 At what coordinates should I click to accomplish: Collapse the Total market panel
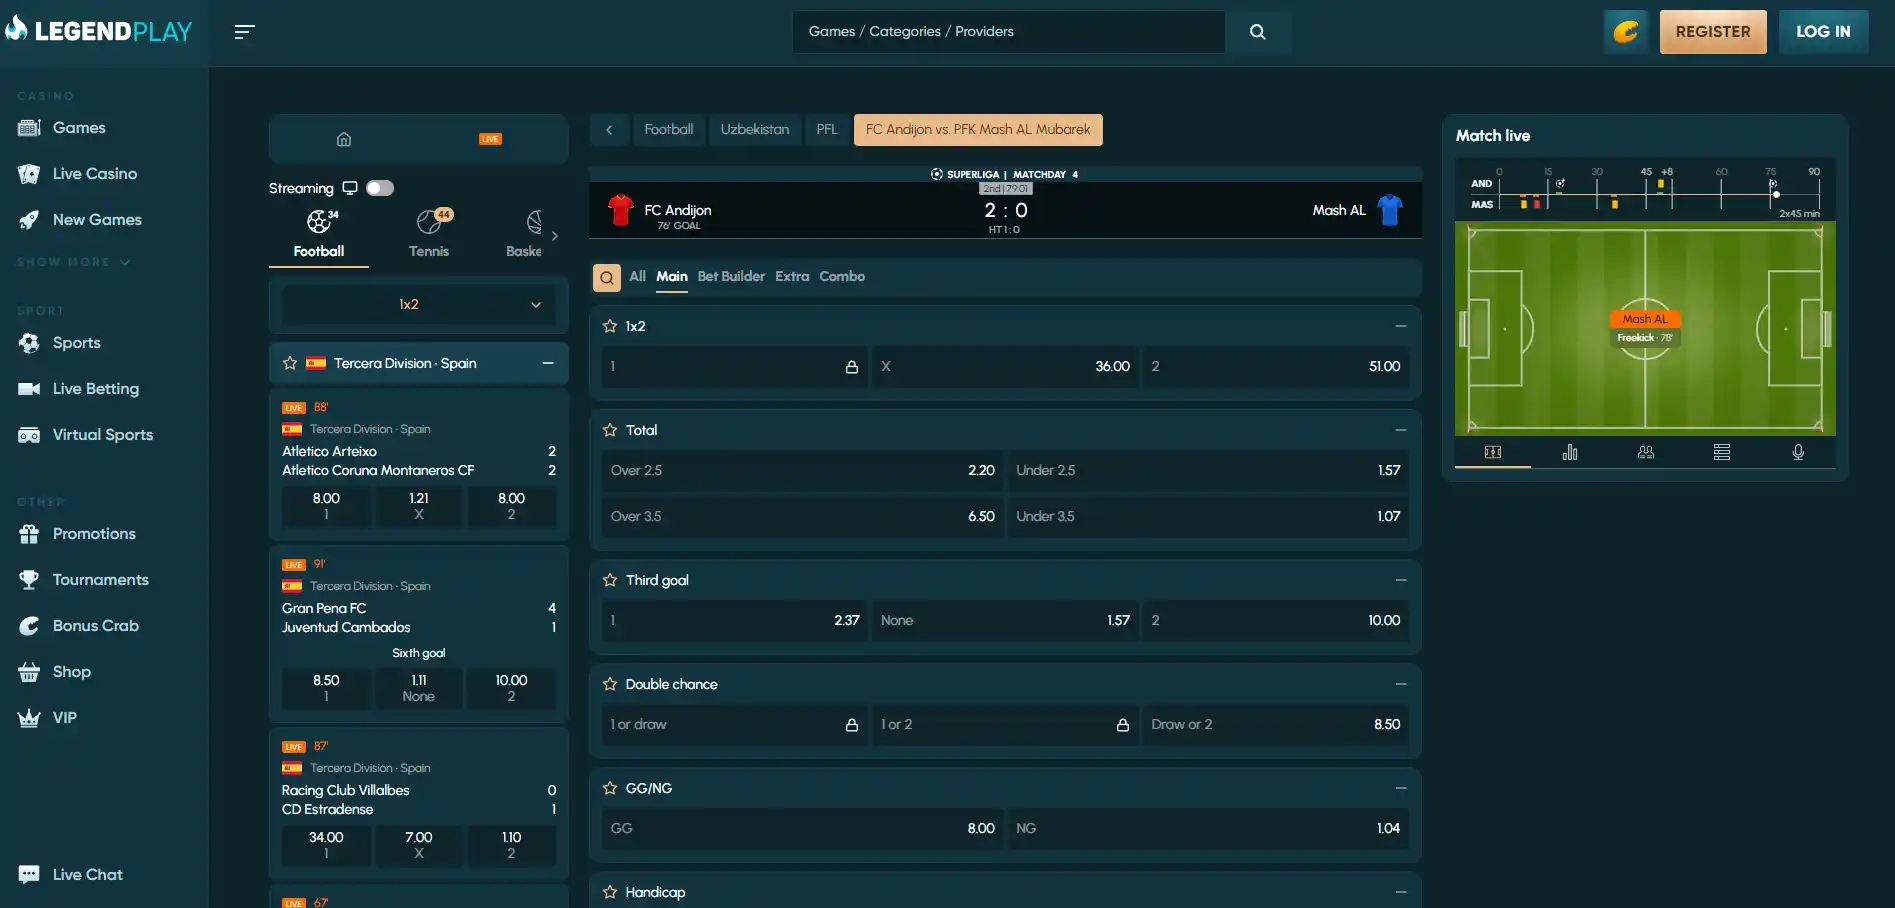[x=1401, y=430]
